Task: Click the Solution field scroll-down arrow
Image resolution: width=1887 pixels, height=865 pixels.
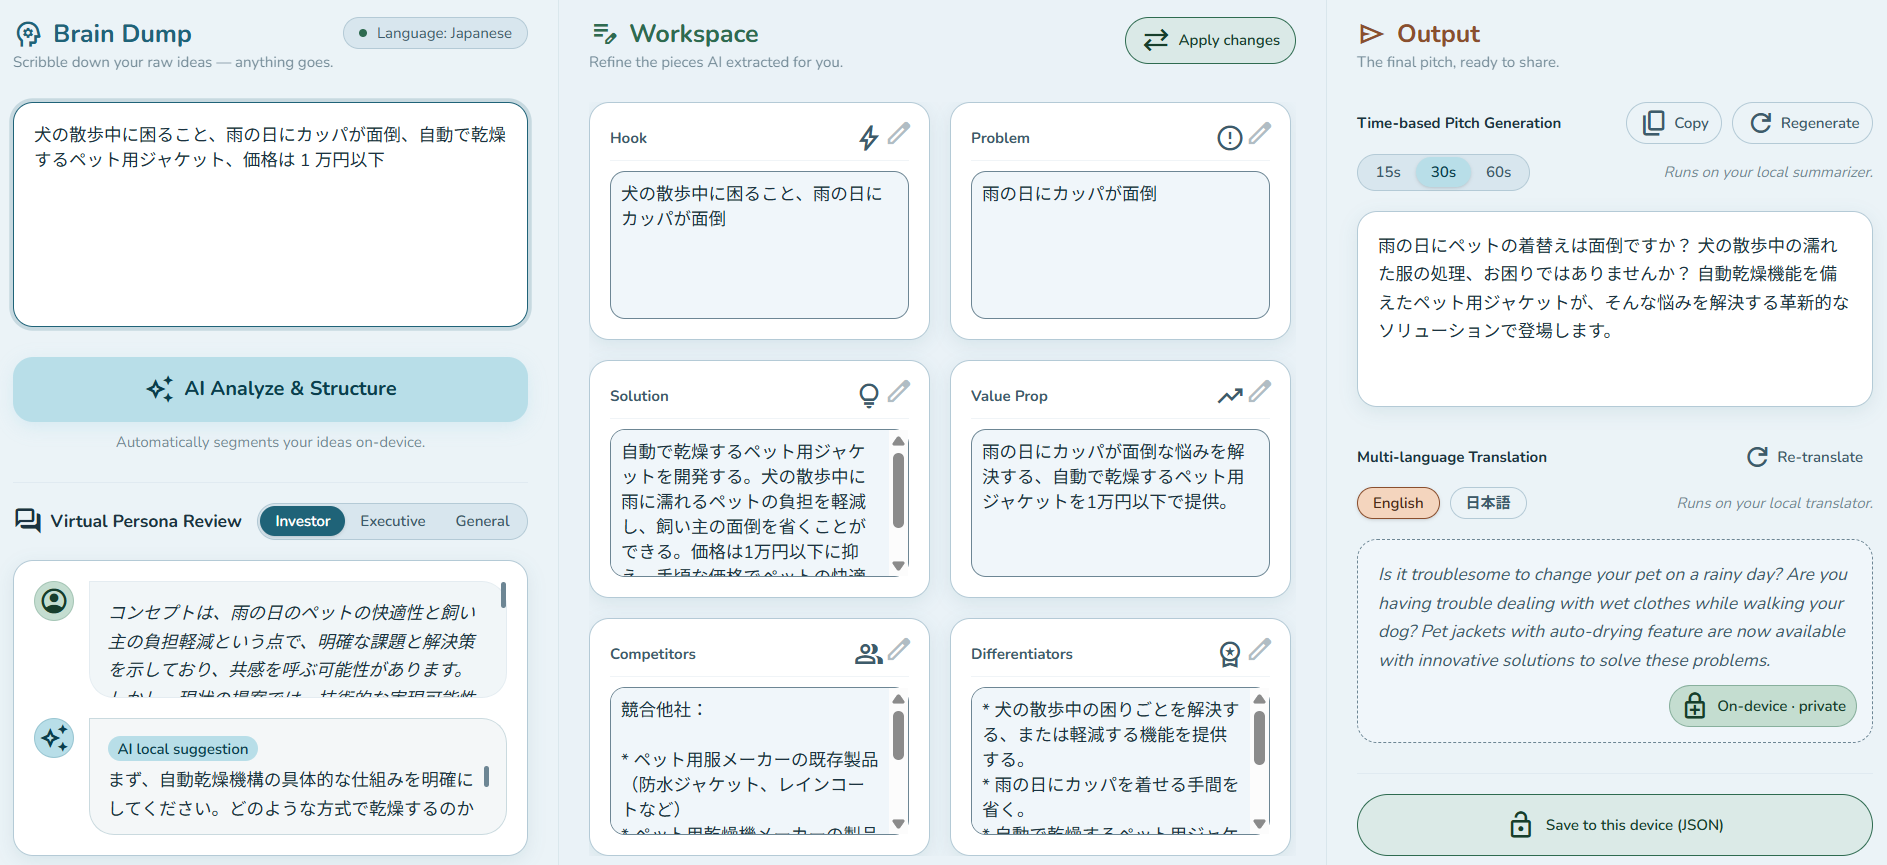Action: 898,566
